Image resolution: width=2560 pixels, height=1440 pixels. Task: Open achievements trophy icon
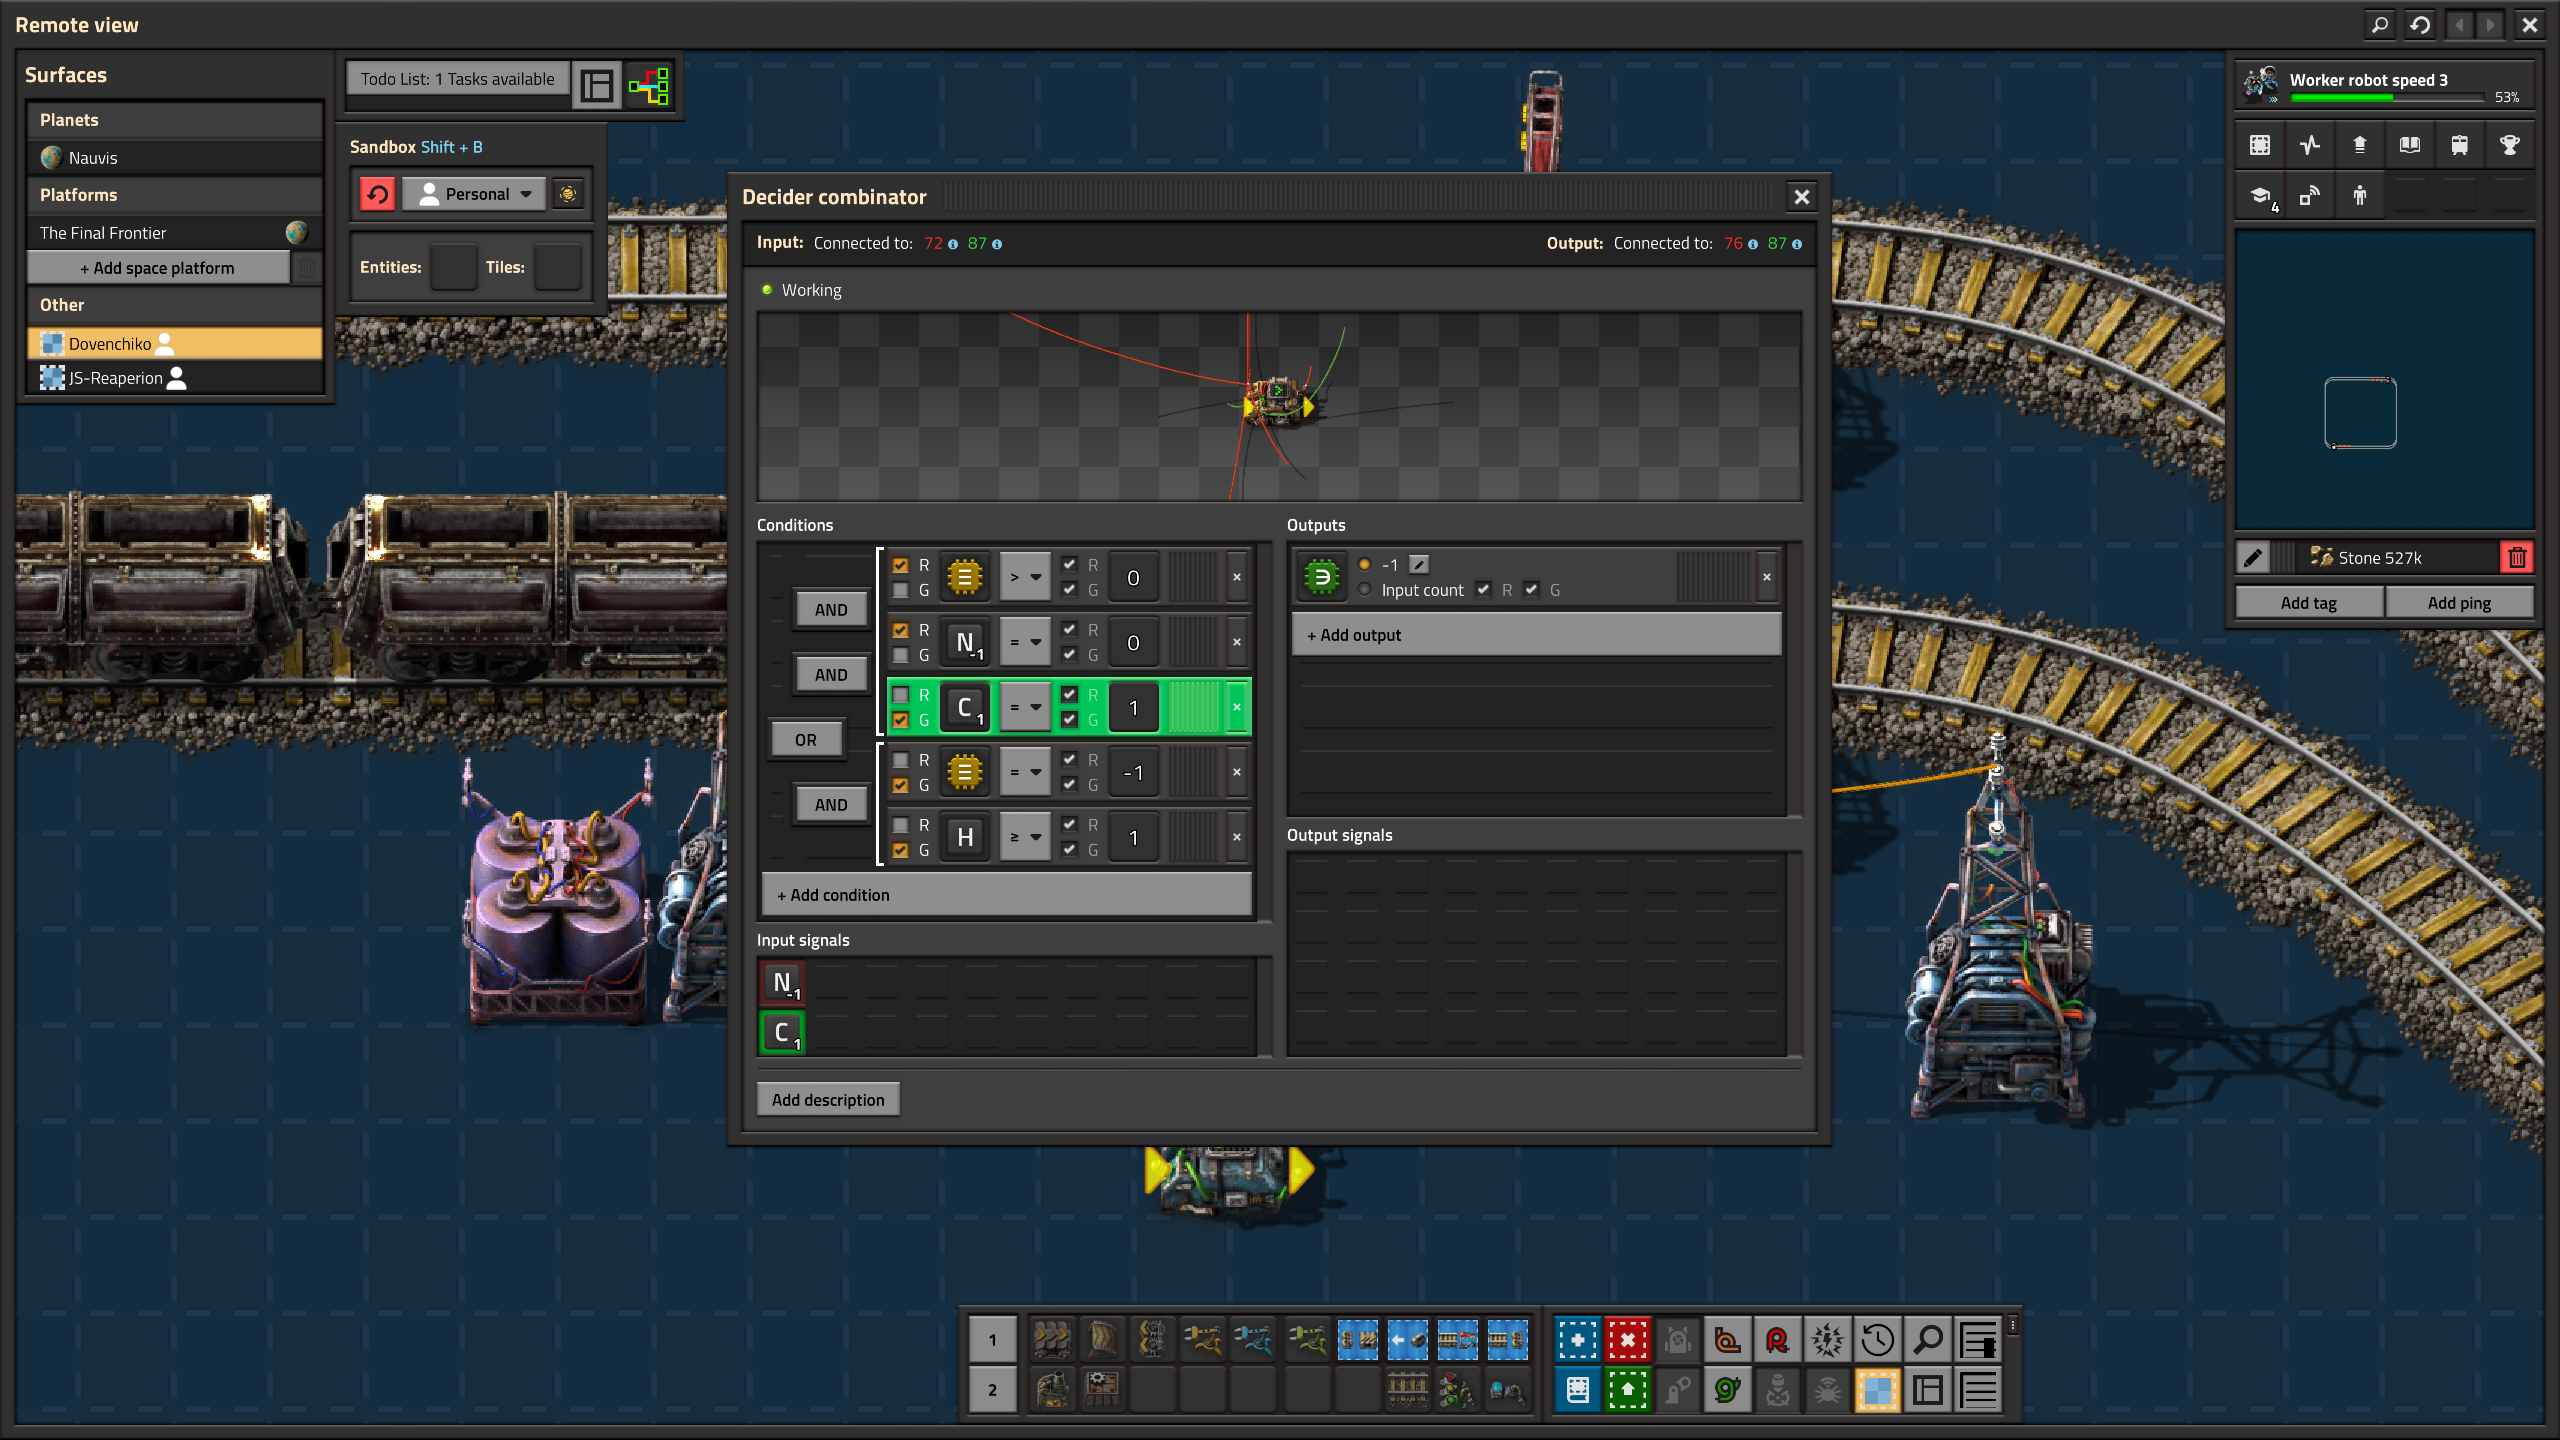click(x=2510, y=145)
